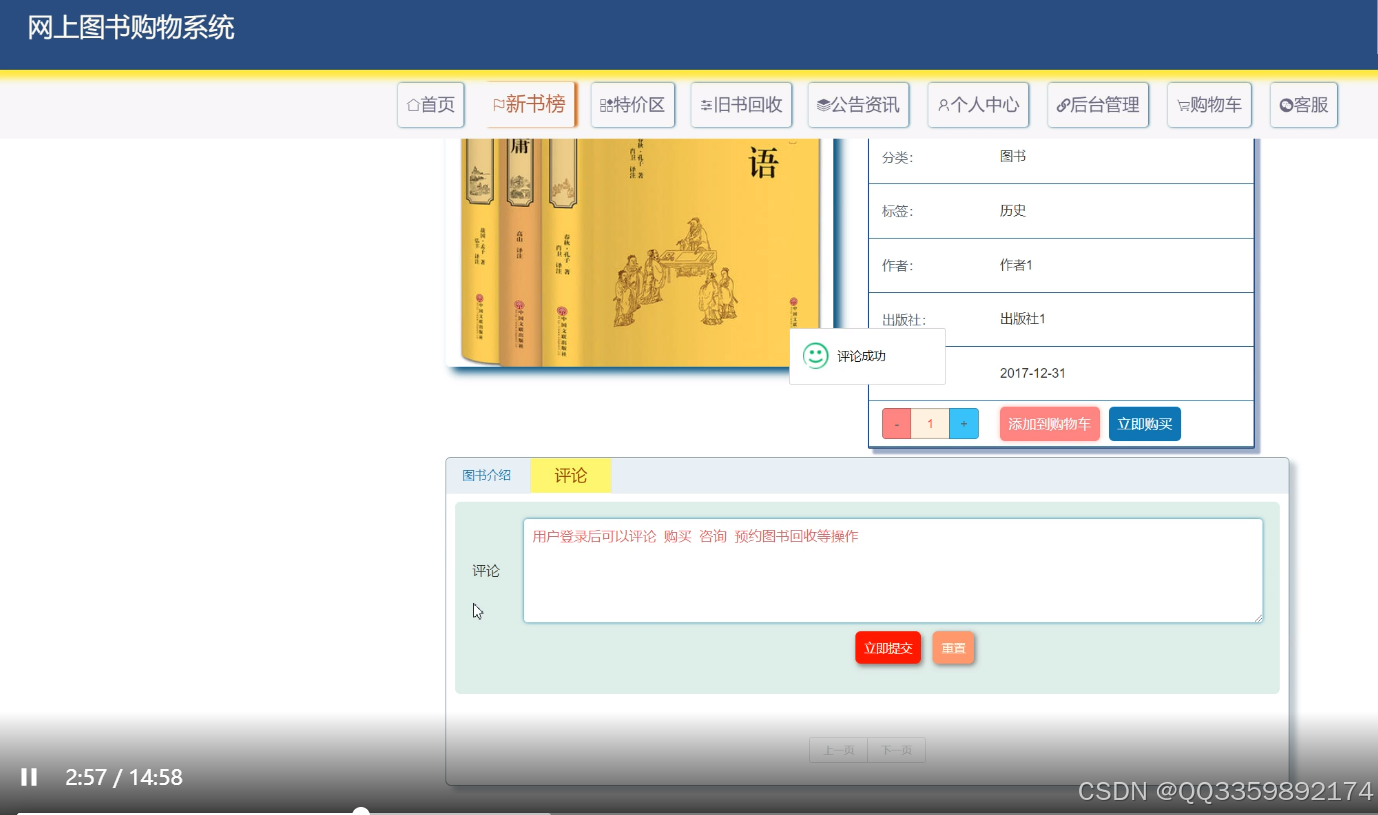Click the 2:57 / 14:58 time display

(124, 777)
